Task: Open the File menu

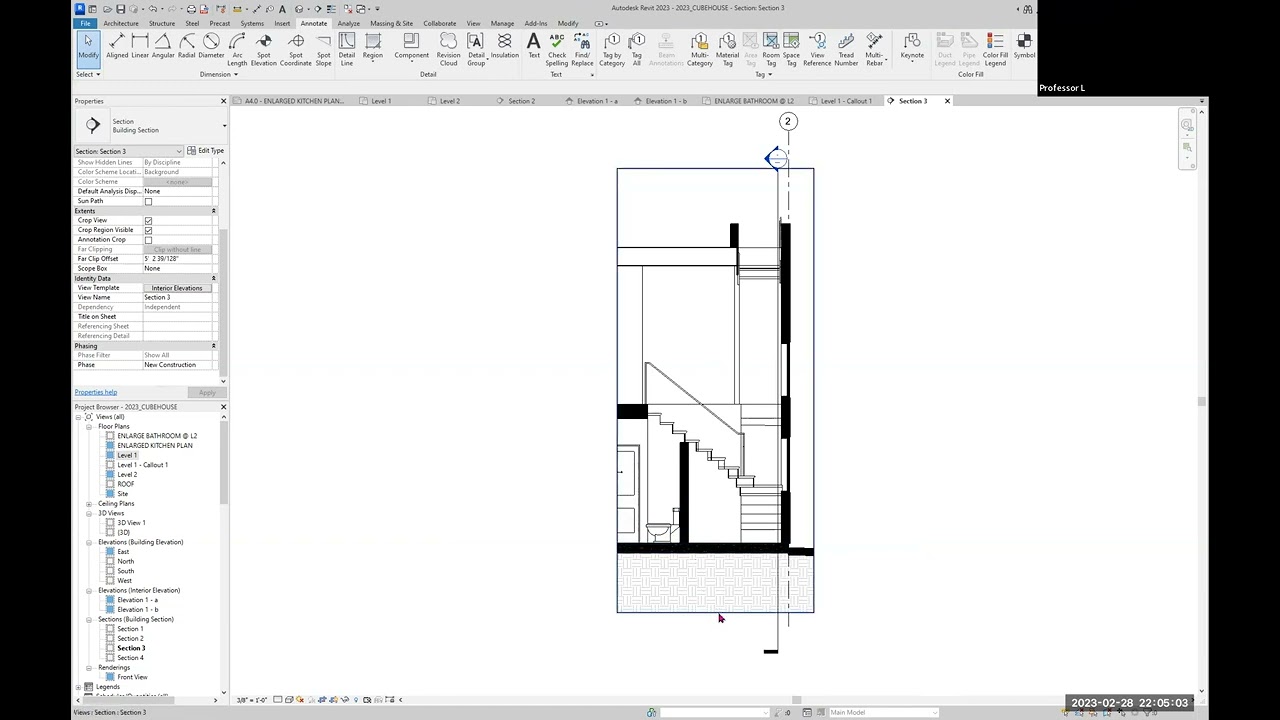Action: [x=85, y=23]
